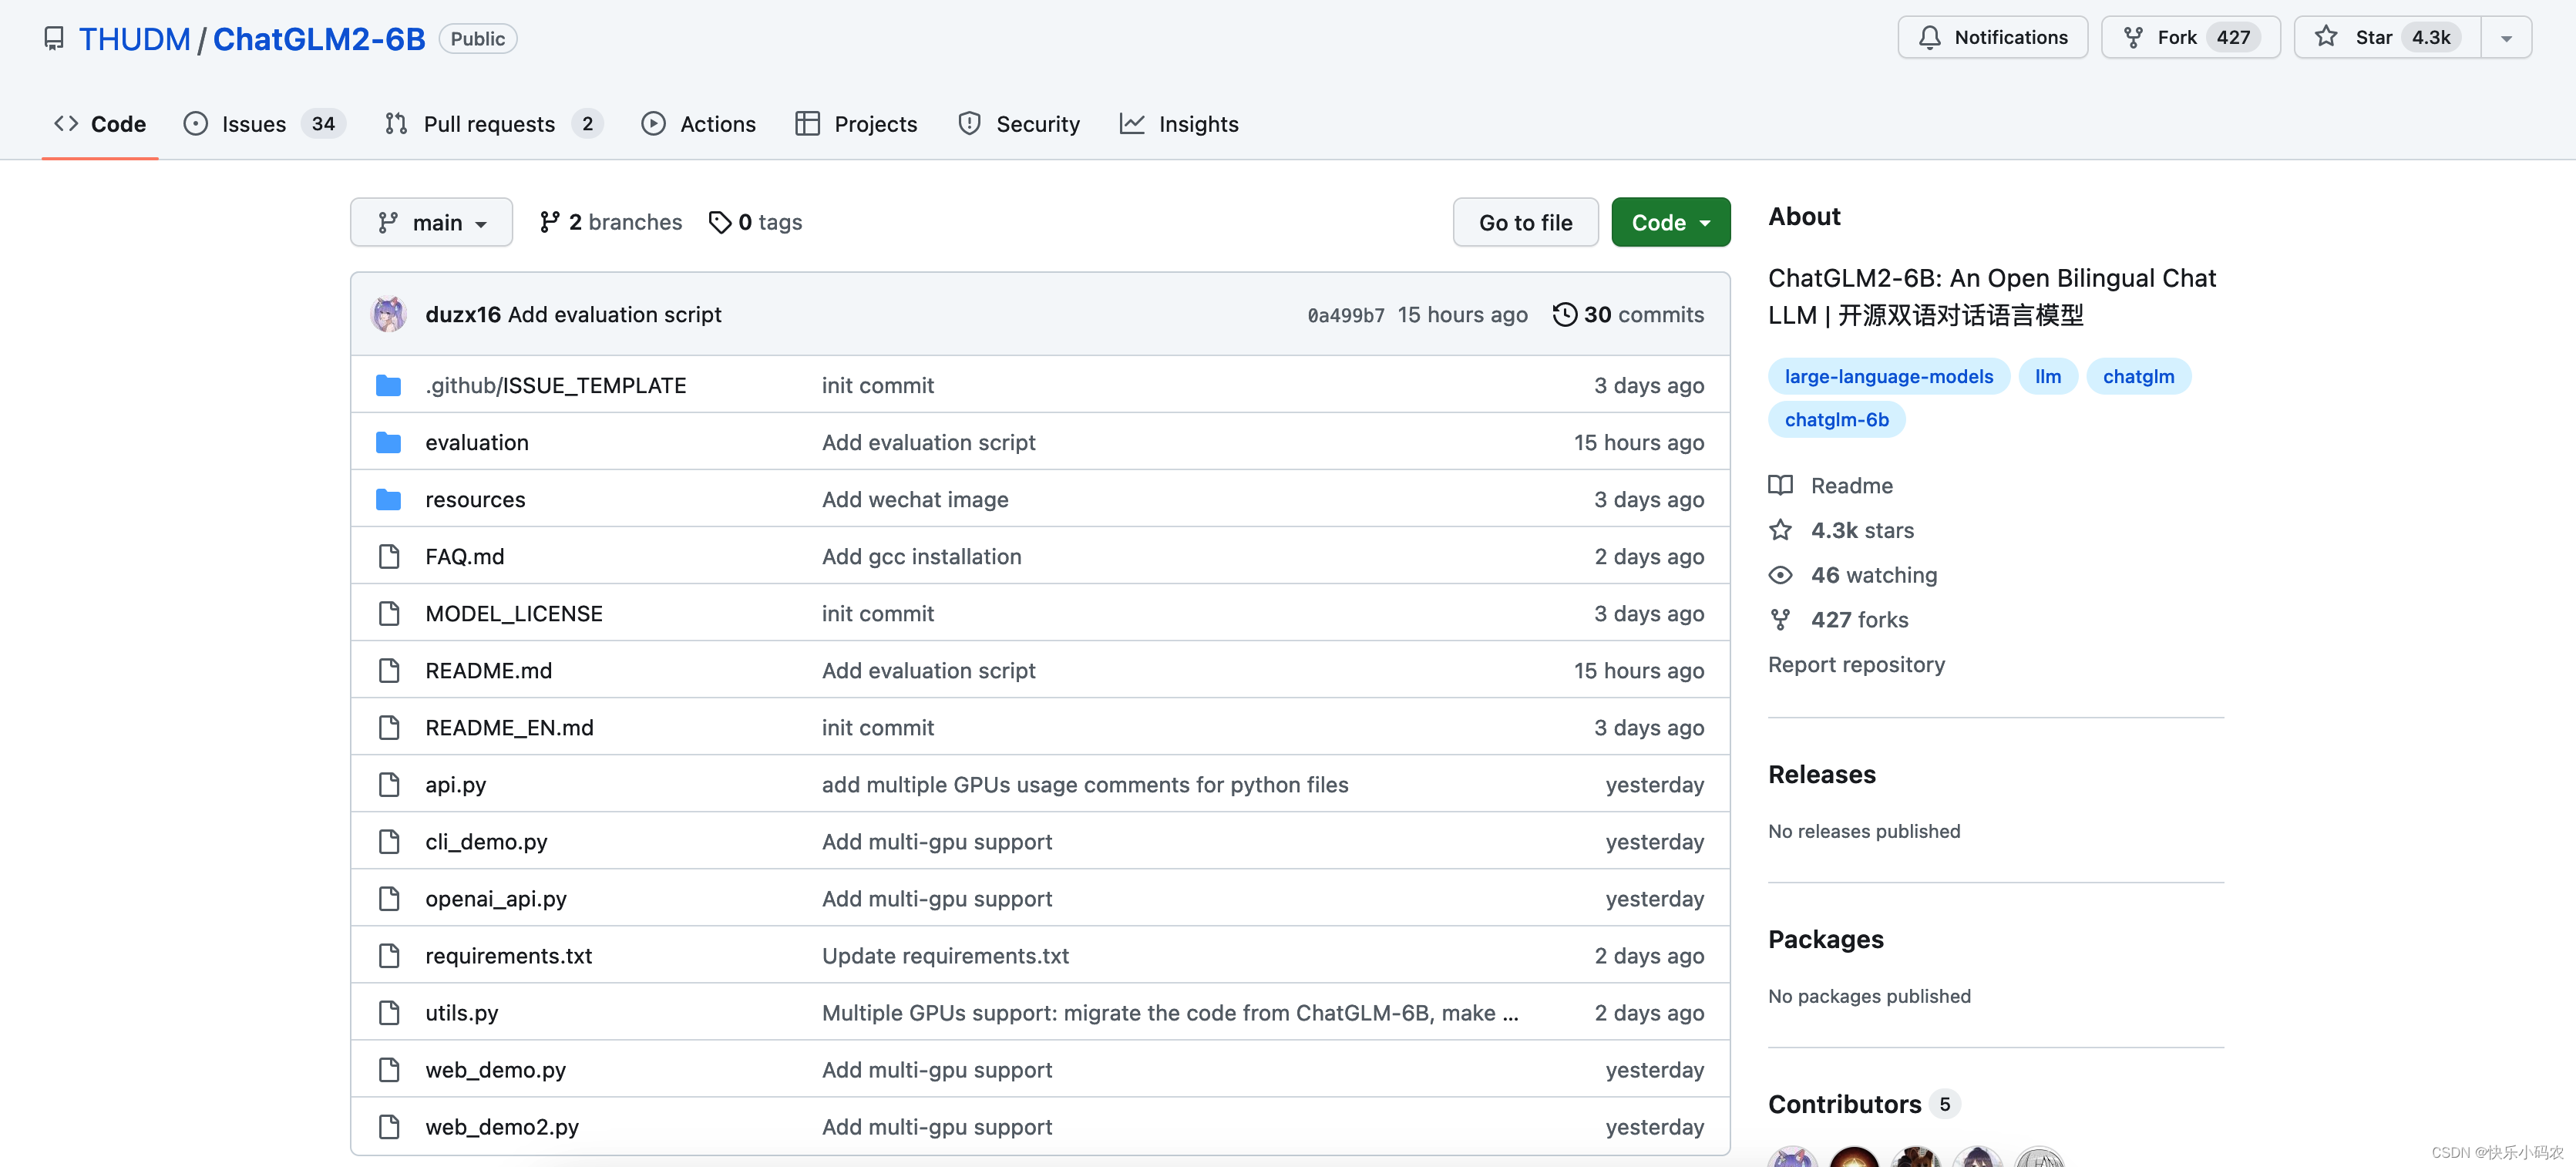Open the Releases section heading
Screen dimensions: 2576x1167
pos(1821,775)
